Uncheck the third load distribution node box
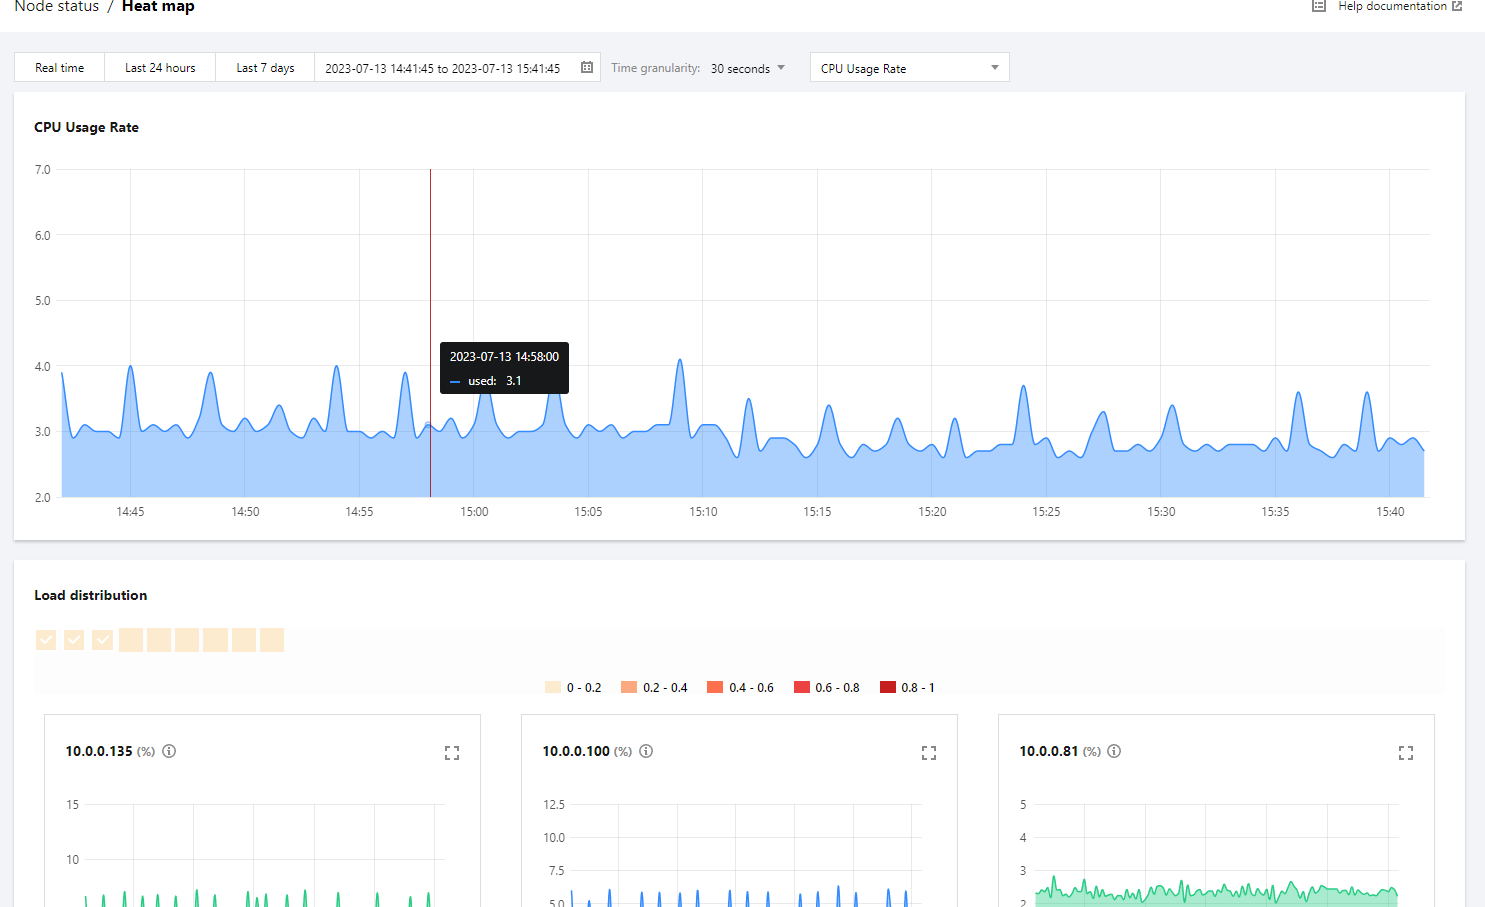The height and width of the screenshot is (907, 1485). click(x=102, y=640)
